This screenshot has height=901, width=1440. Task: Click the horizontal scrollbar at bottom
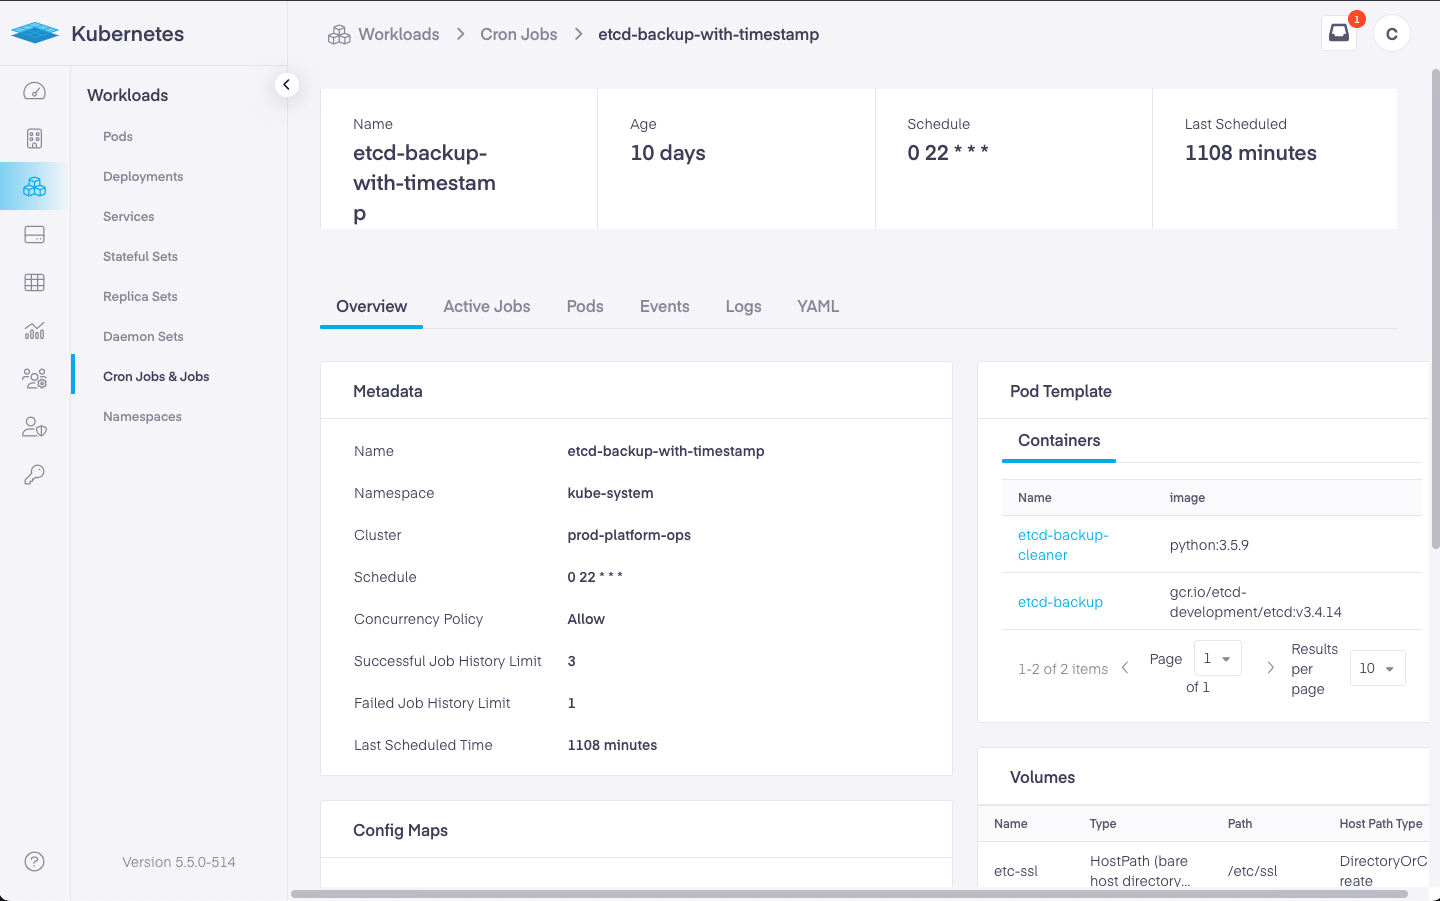point(848,894)
